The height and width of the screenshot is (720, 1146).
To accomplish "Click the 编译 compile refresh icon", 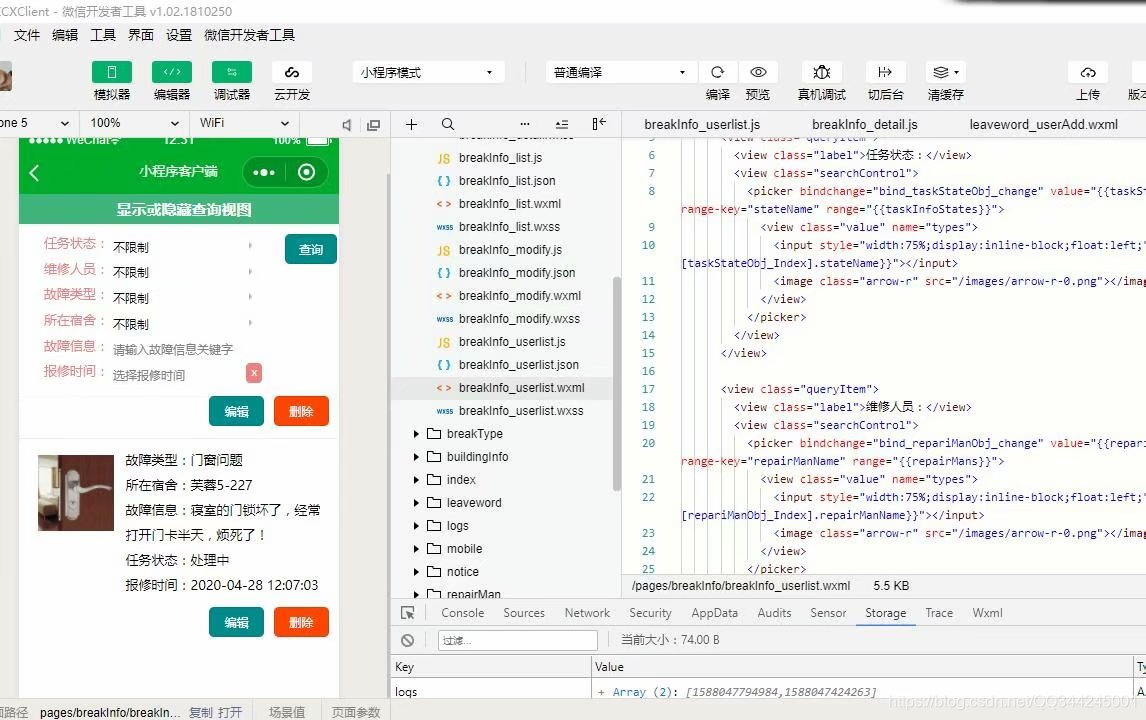I will point(718,72).
